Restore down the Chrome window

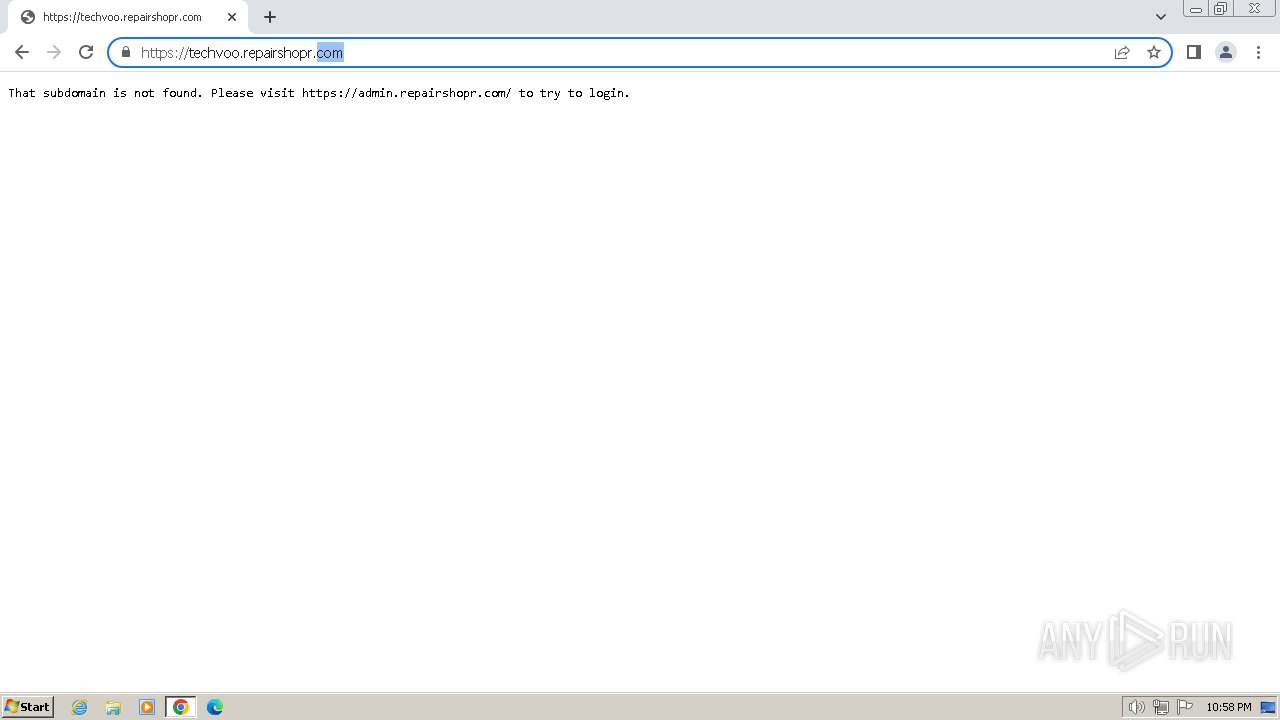pos(1221,9)
